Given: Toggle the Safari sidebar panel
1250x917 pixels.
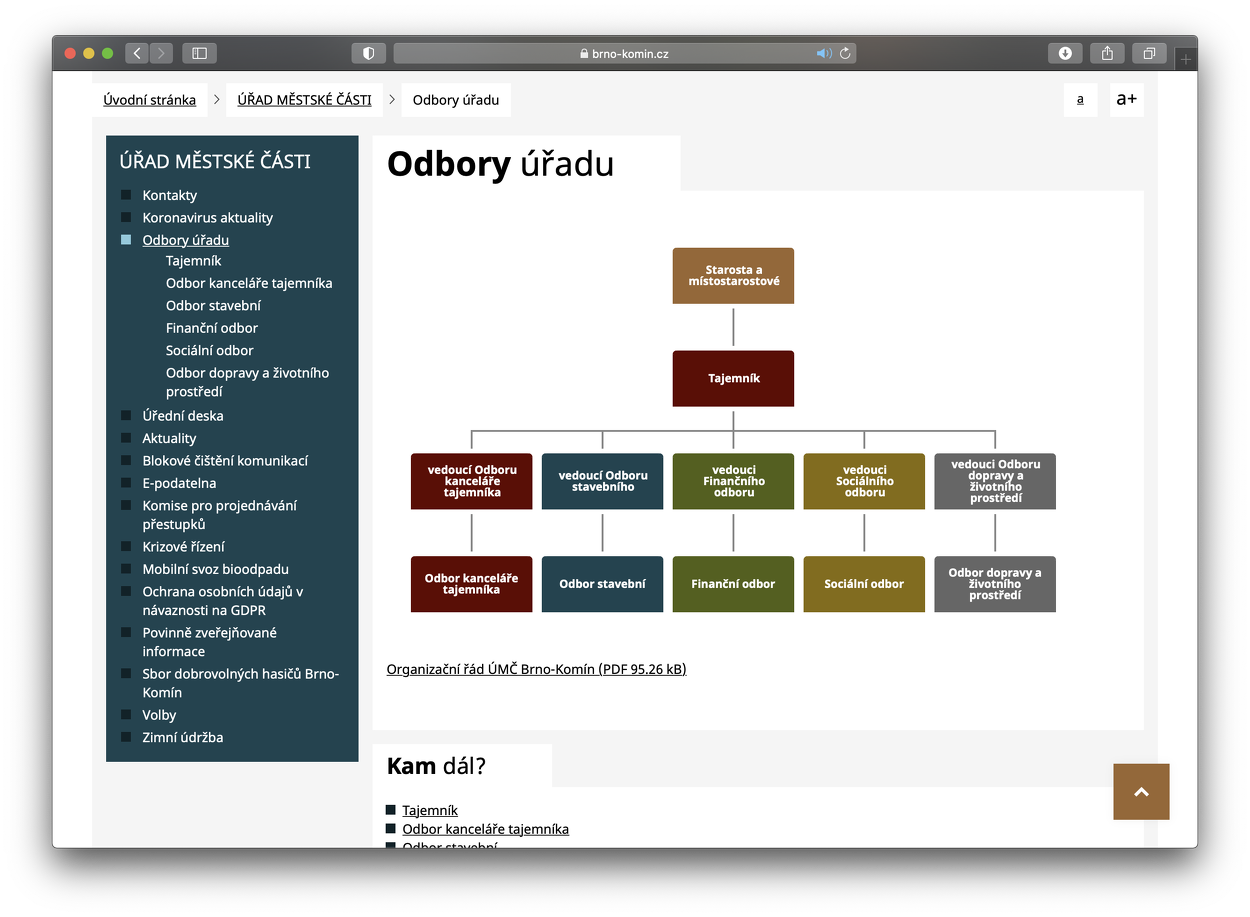Looking at the screenshot, I should (199, 53).
